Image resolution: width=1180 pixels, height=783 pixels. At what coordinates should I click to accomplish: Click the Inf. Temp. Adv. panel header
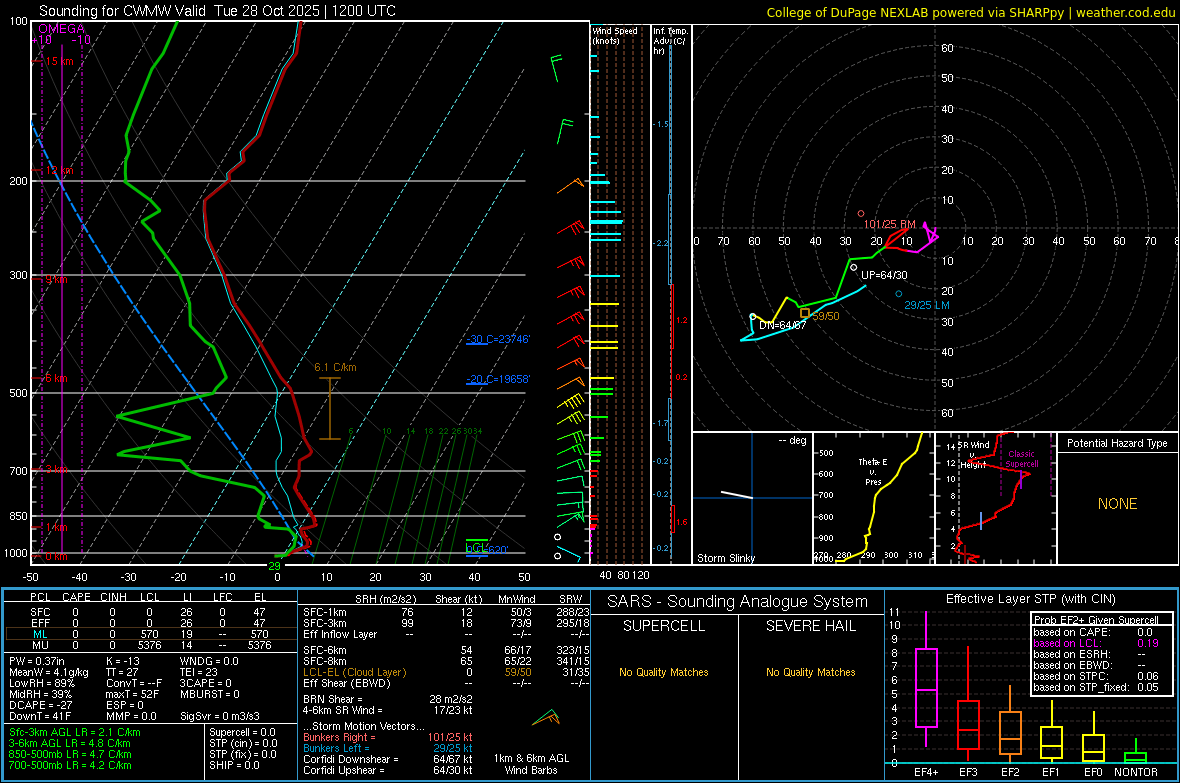[x=670, y=41]
